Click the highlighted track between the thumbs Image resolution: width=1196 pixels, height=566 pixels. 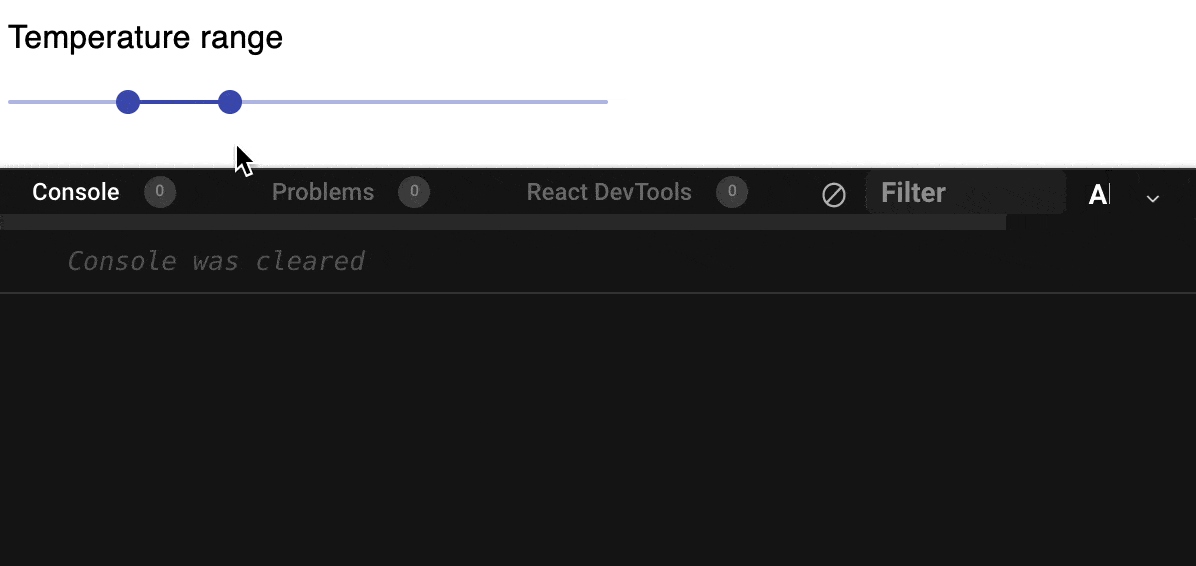[178, 101]
